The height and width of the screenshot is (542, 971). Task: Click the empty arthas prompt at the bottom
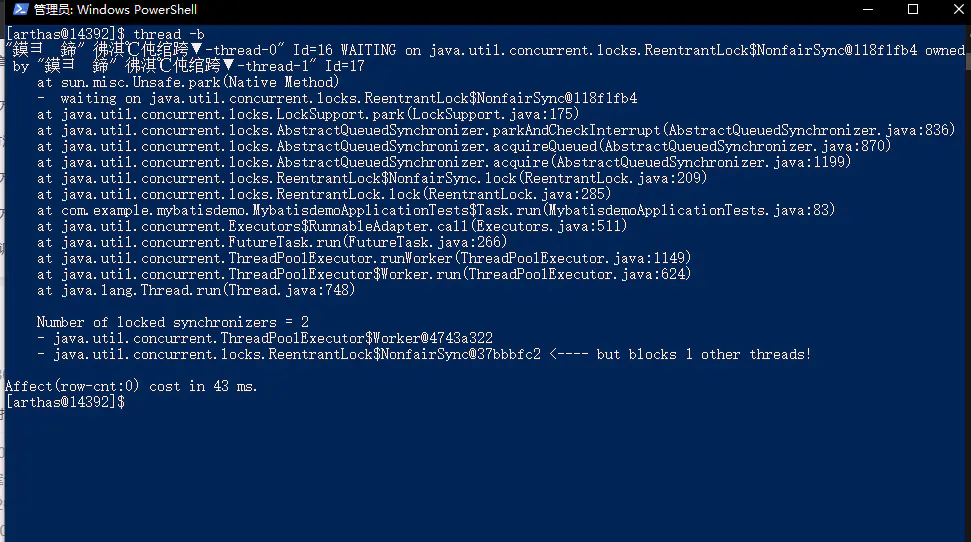(65, 402)
